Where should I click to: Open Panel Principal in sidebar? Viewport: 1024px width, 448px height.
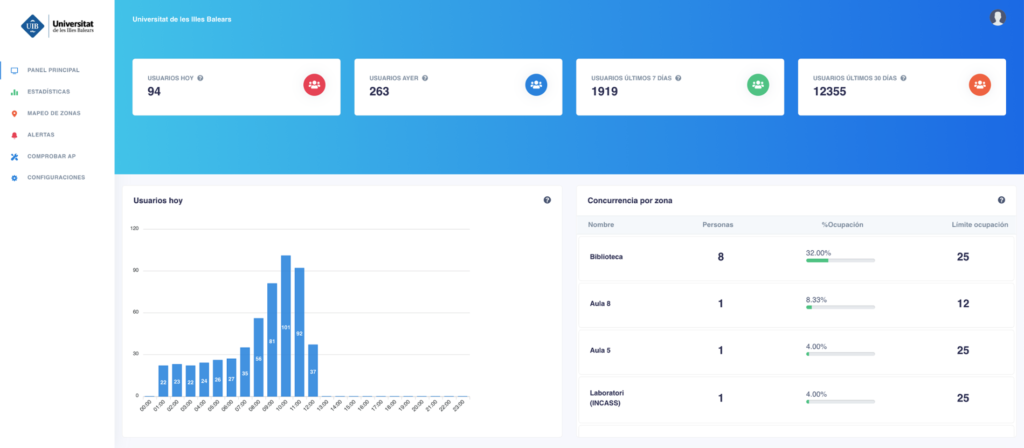[53, 70]
